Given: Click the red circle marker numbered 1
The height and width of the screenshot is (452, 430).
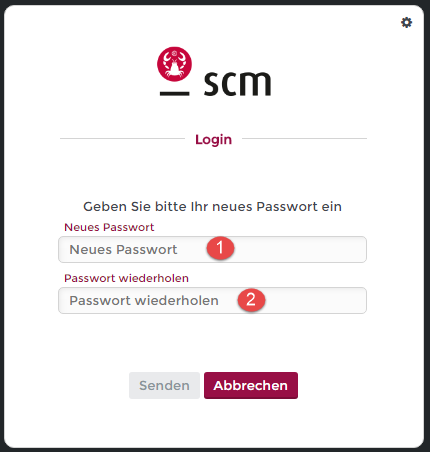Looking at the screenshot, I should (x=220, y=248).
